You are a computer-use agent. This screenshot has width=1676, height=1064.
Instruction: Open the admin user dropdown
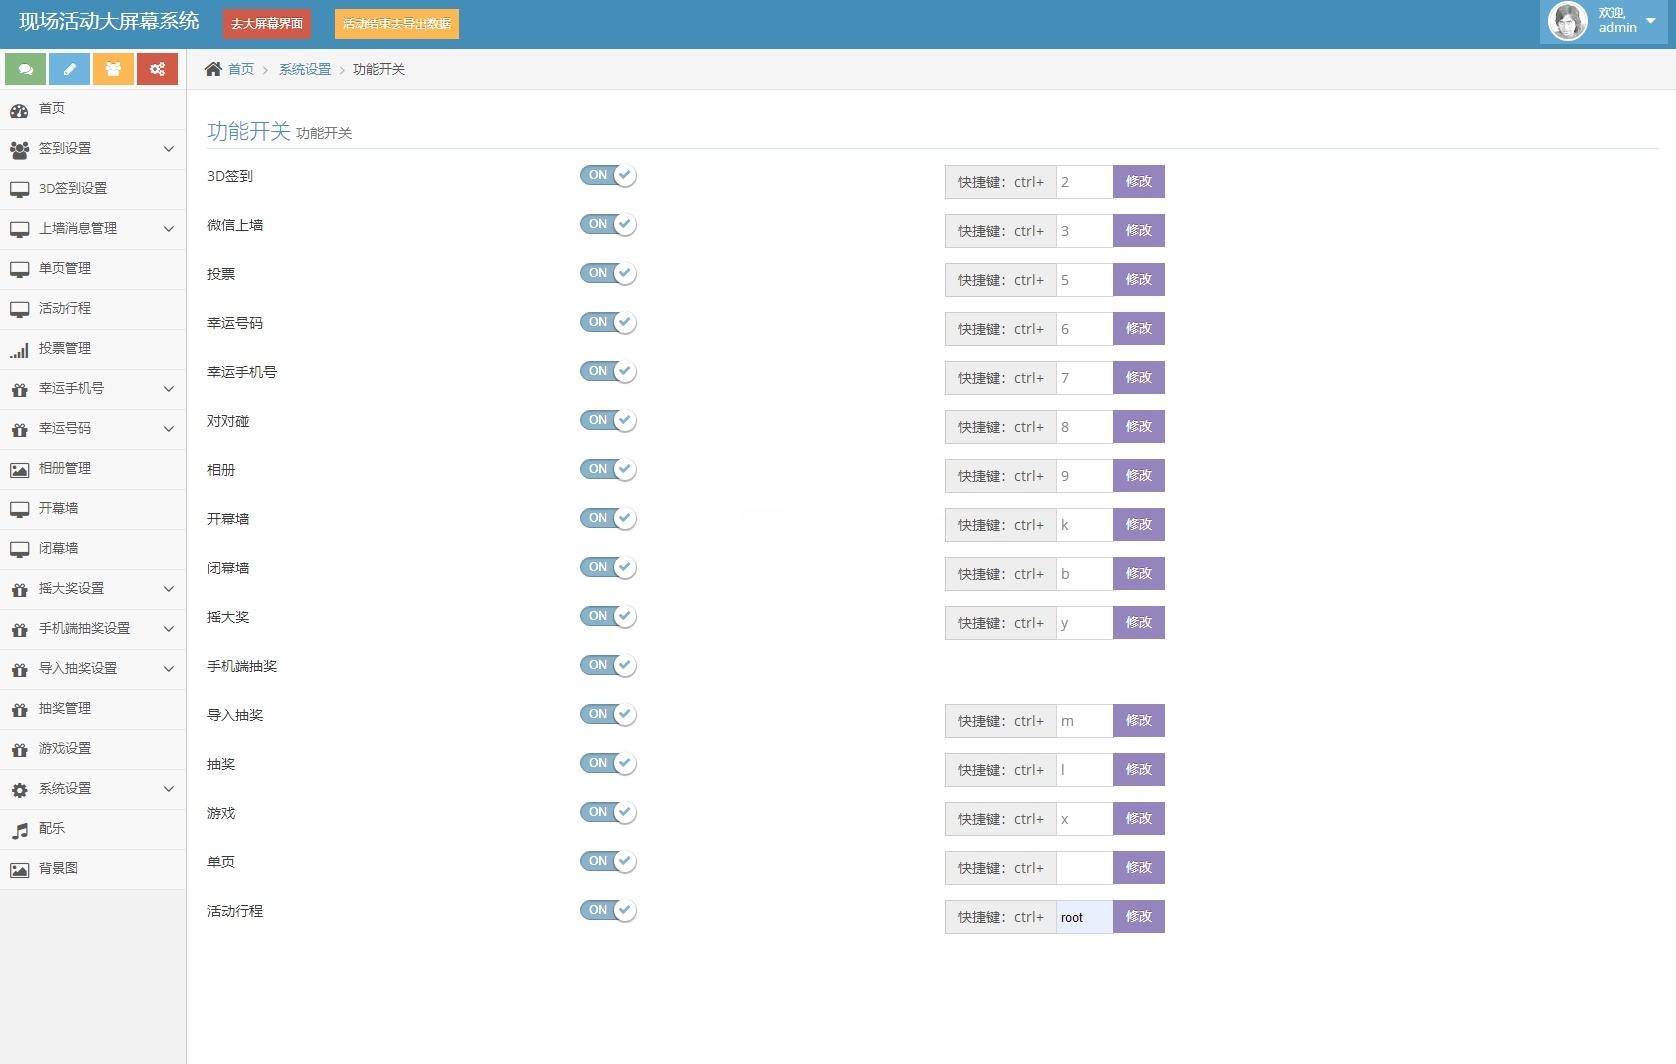pyautogui.click(x=1649, y=21)
